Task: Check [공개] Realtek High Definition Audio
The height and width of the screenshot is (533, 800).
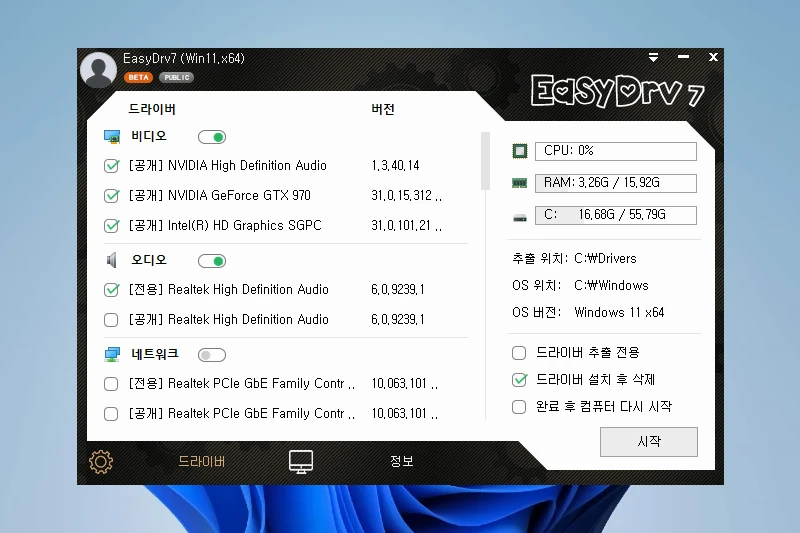Action: (111, 320)
